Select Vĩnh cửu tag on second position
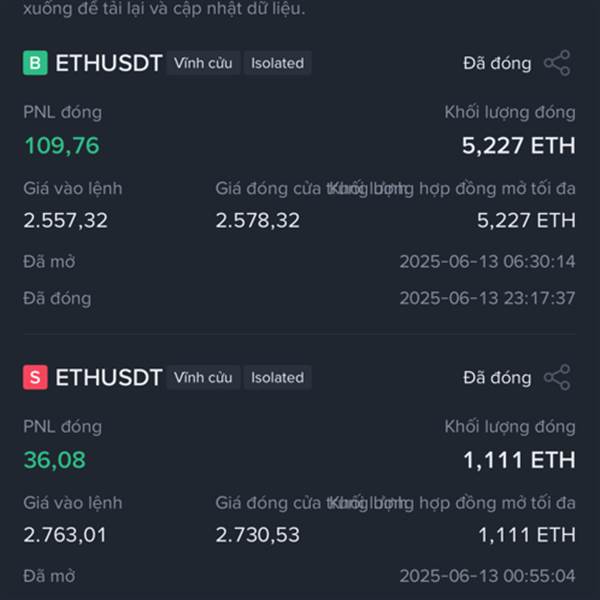The image size is (600, 600). point(203,377)
